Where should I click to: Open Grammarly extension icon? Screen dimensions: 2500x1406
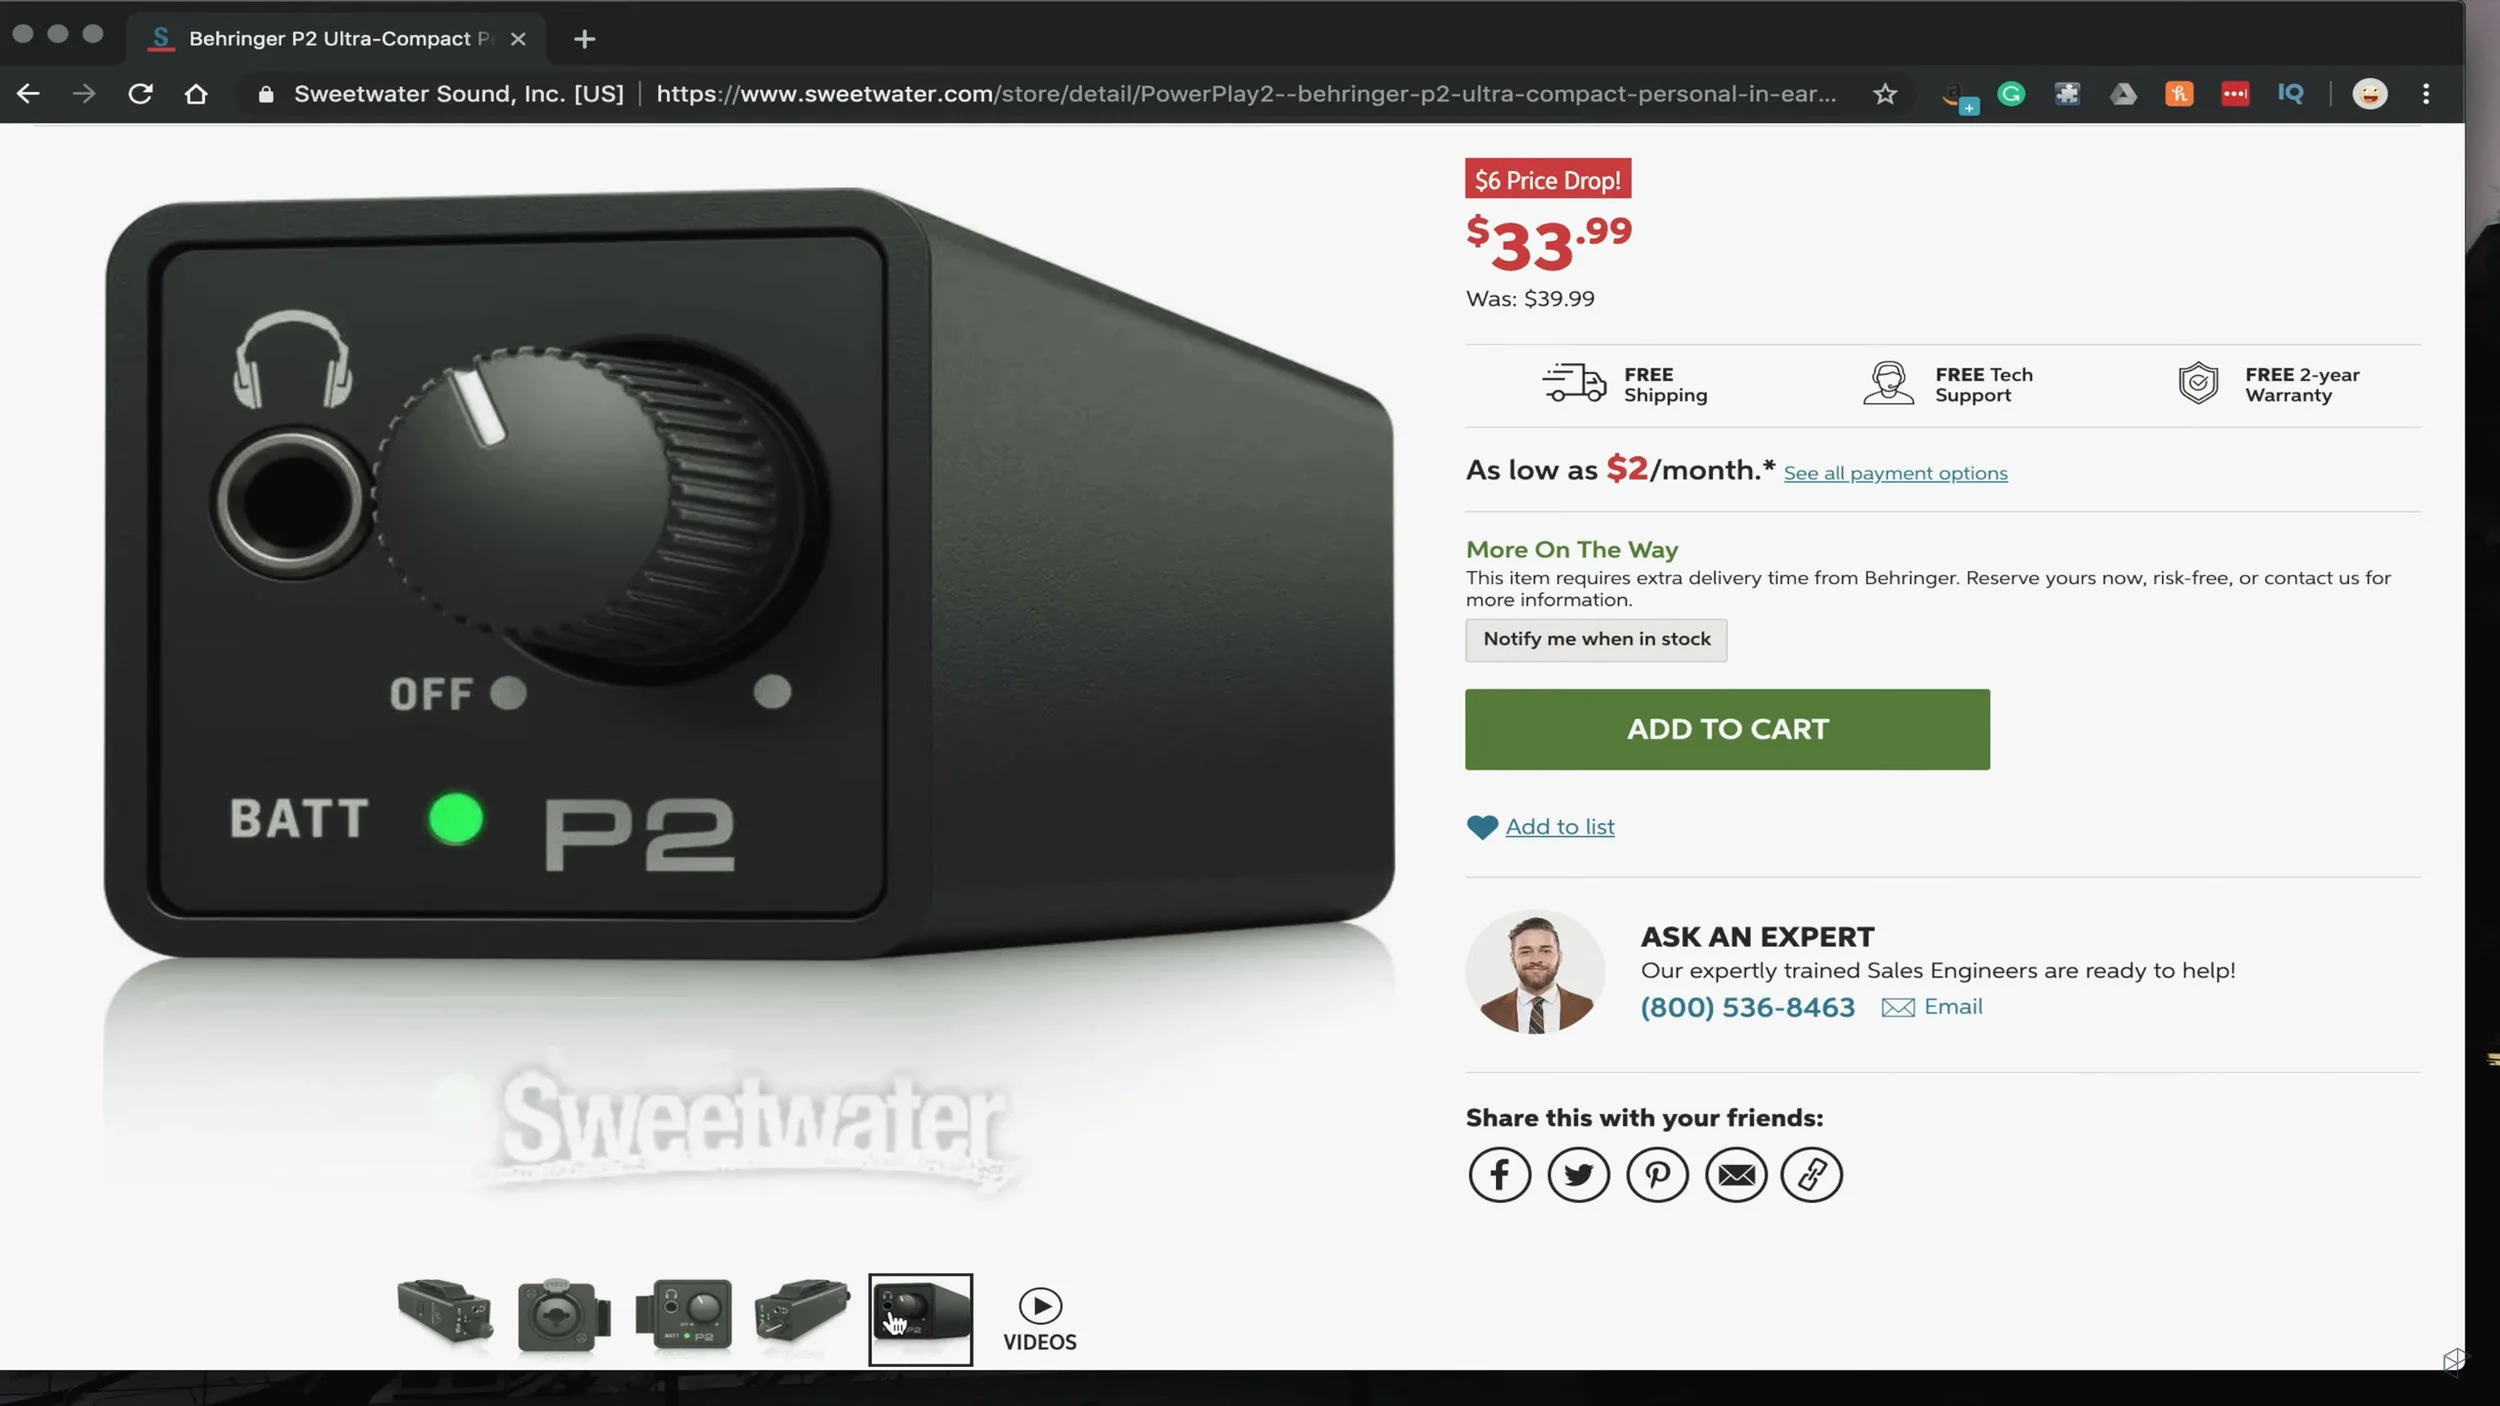(2011, 94)
